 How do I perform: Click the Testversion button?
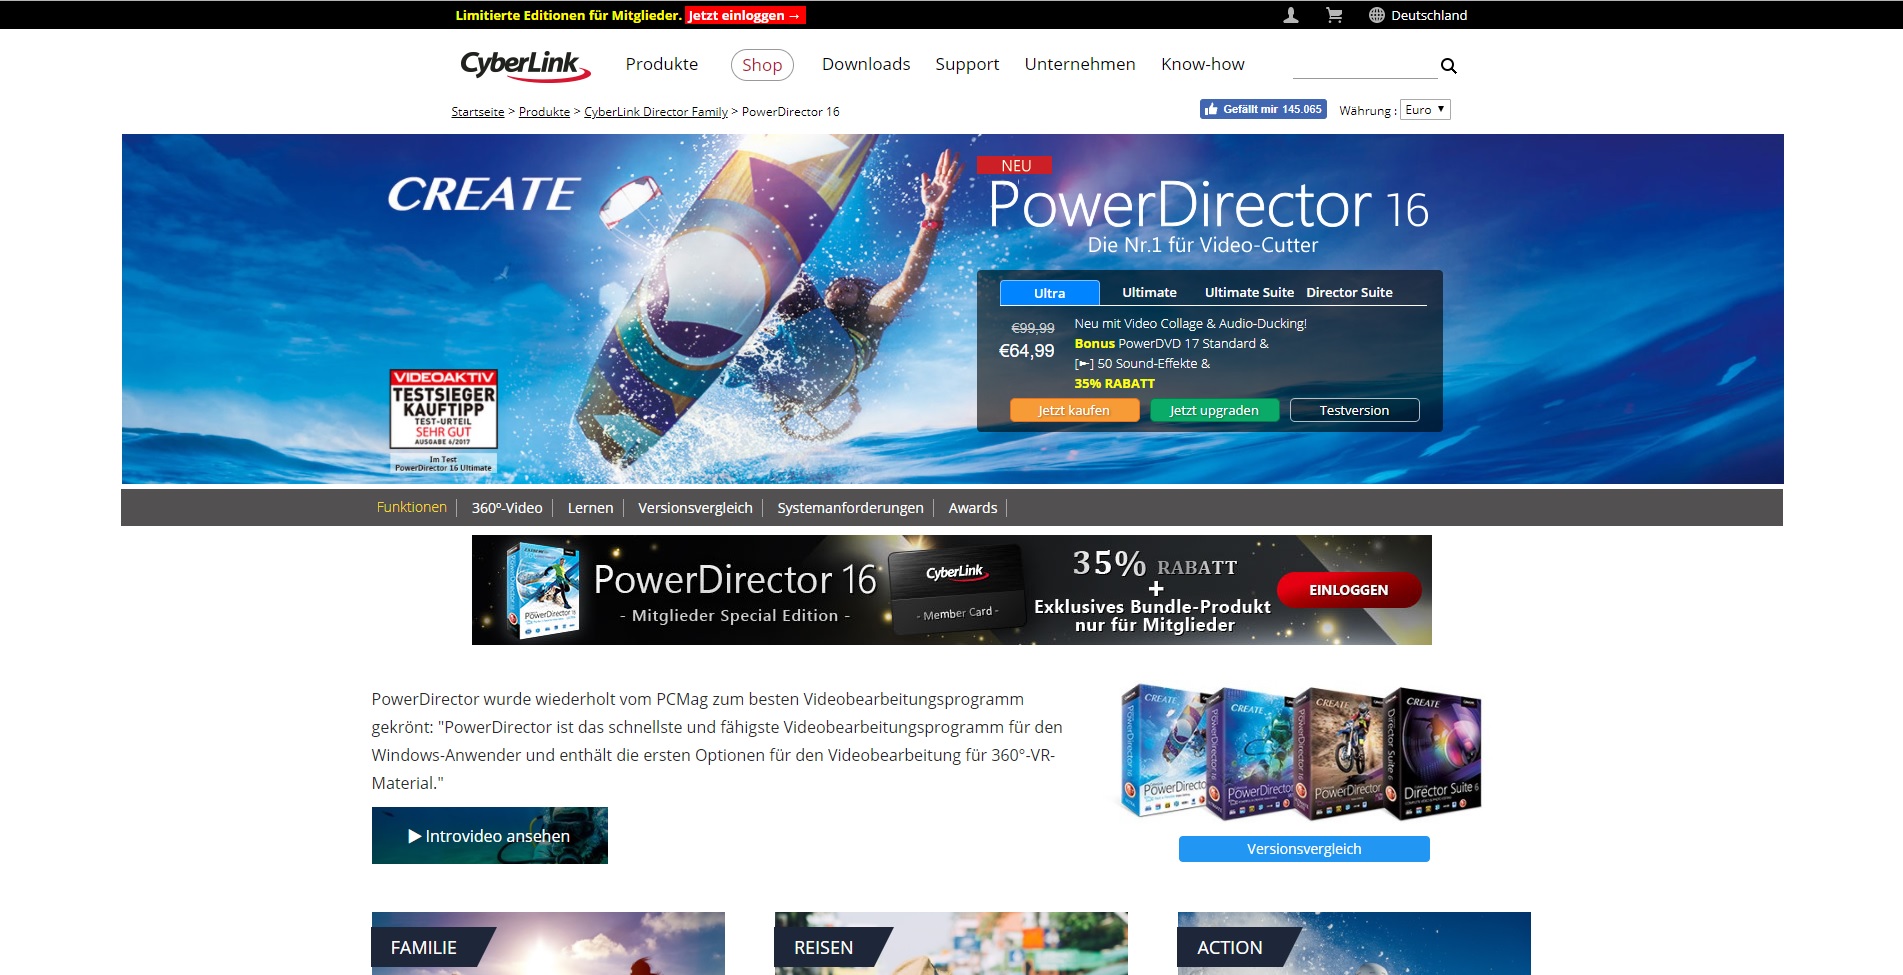pos(1354,410)
